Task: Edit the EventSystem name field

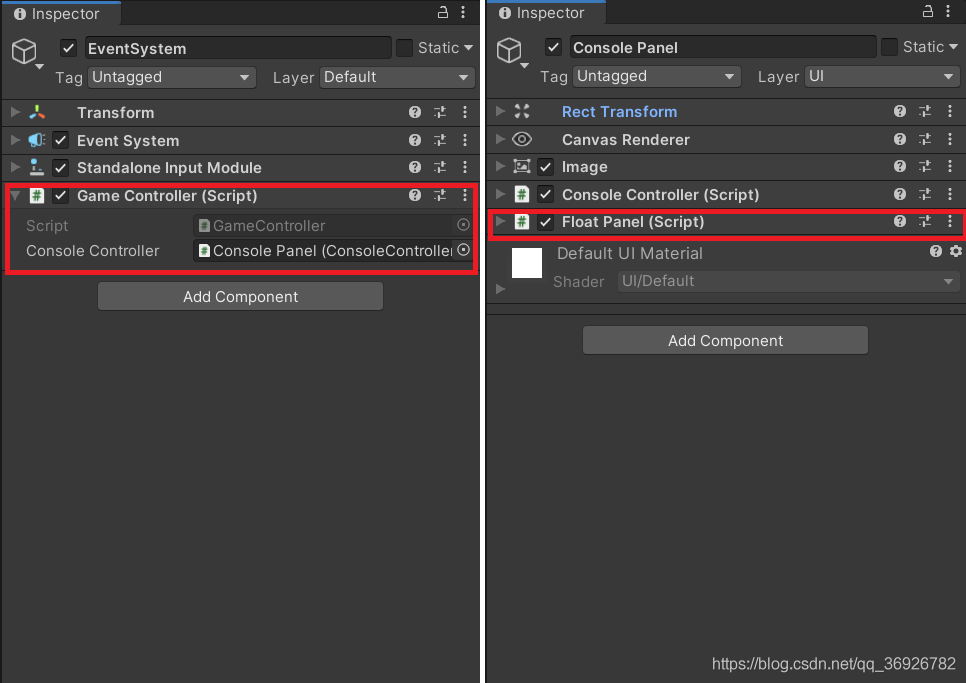Action: pyautogui.click(x=238, y=48)
